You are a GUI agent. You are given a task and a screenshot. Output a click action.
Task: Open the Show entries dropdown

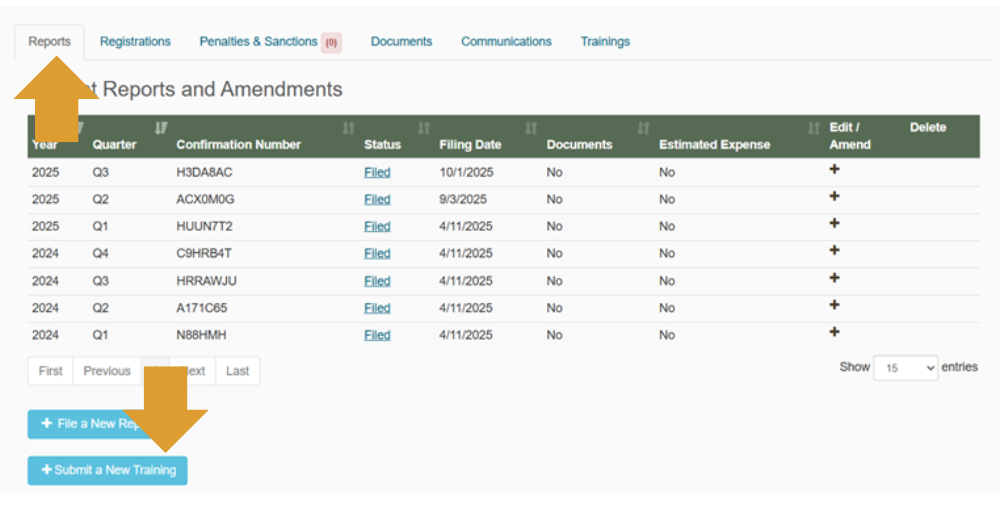[x=905, y=368]
